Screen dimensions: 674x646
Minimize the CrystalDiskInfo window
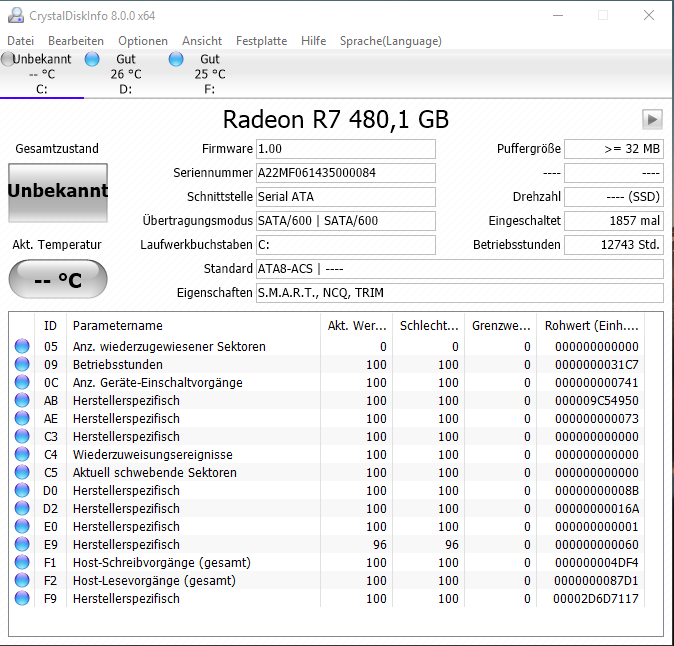[x=558, y=15]
